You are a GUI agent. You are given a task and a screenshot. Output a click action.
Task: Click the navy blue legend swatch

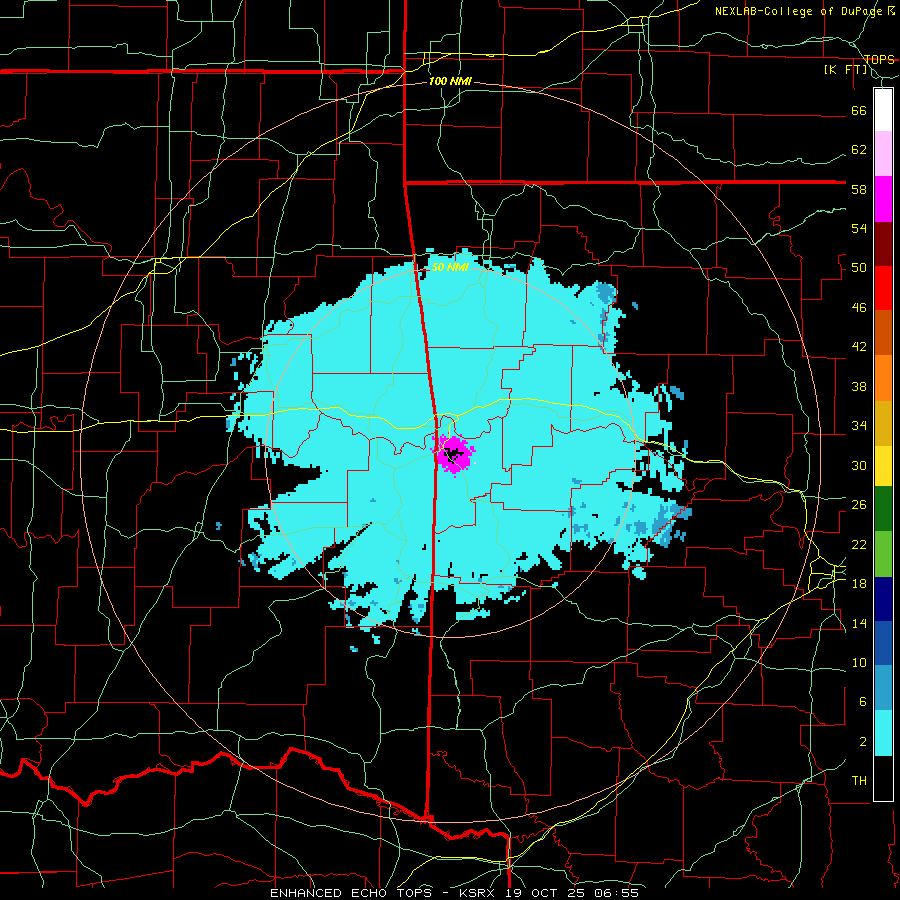coord(883,599)
